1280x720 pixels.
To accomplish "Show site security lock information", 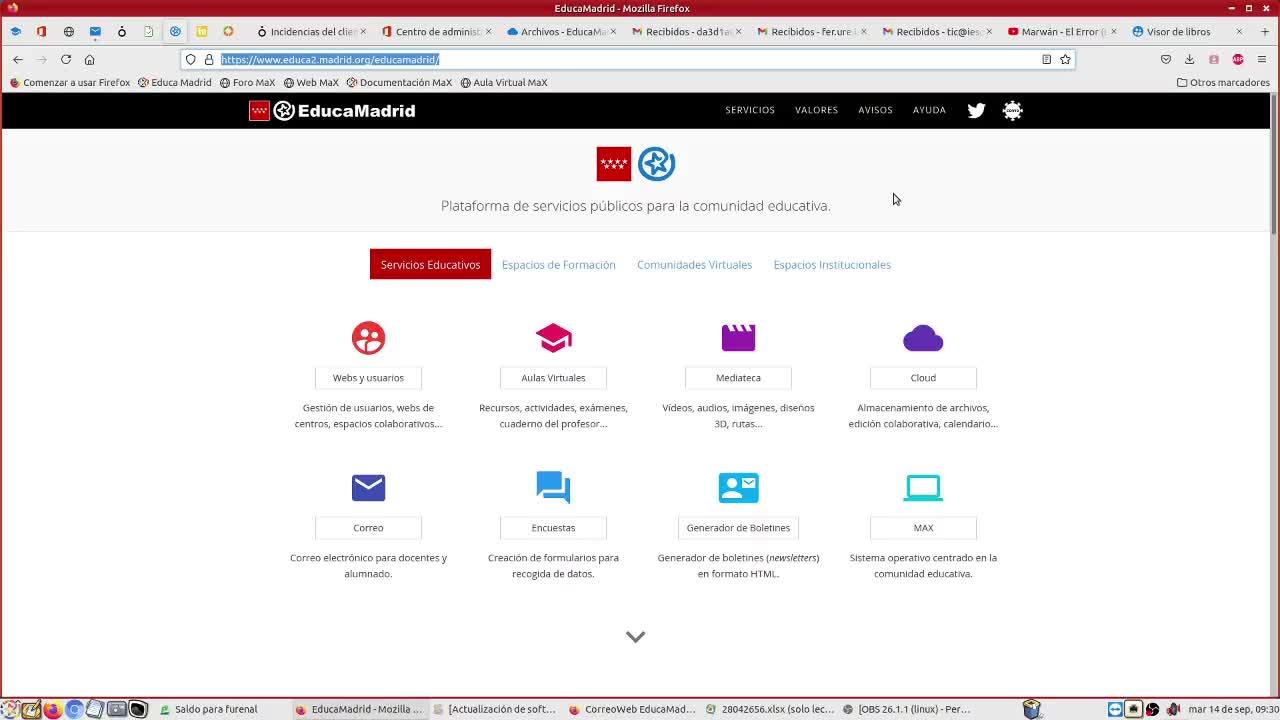I will point(209,59).
